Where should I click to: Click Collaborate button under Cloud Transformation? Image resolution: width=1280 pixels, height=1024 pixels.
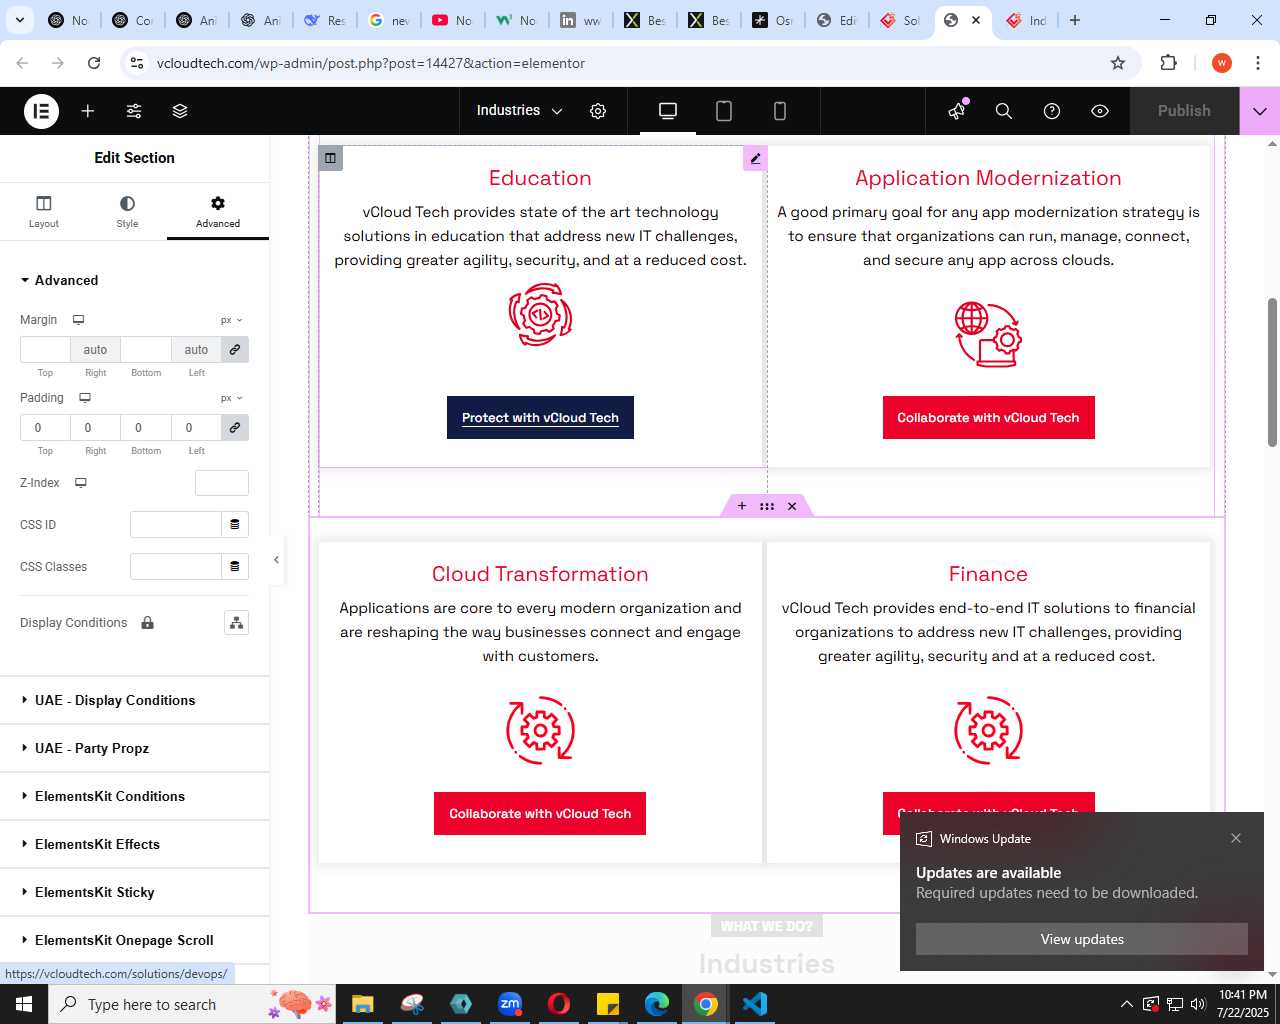[540, 813]
